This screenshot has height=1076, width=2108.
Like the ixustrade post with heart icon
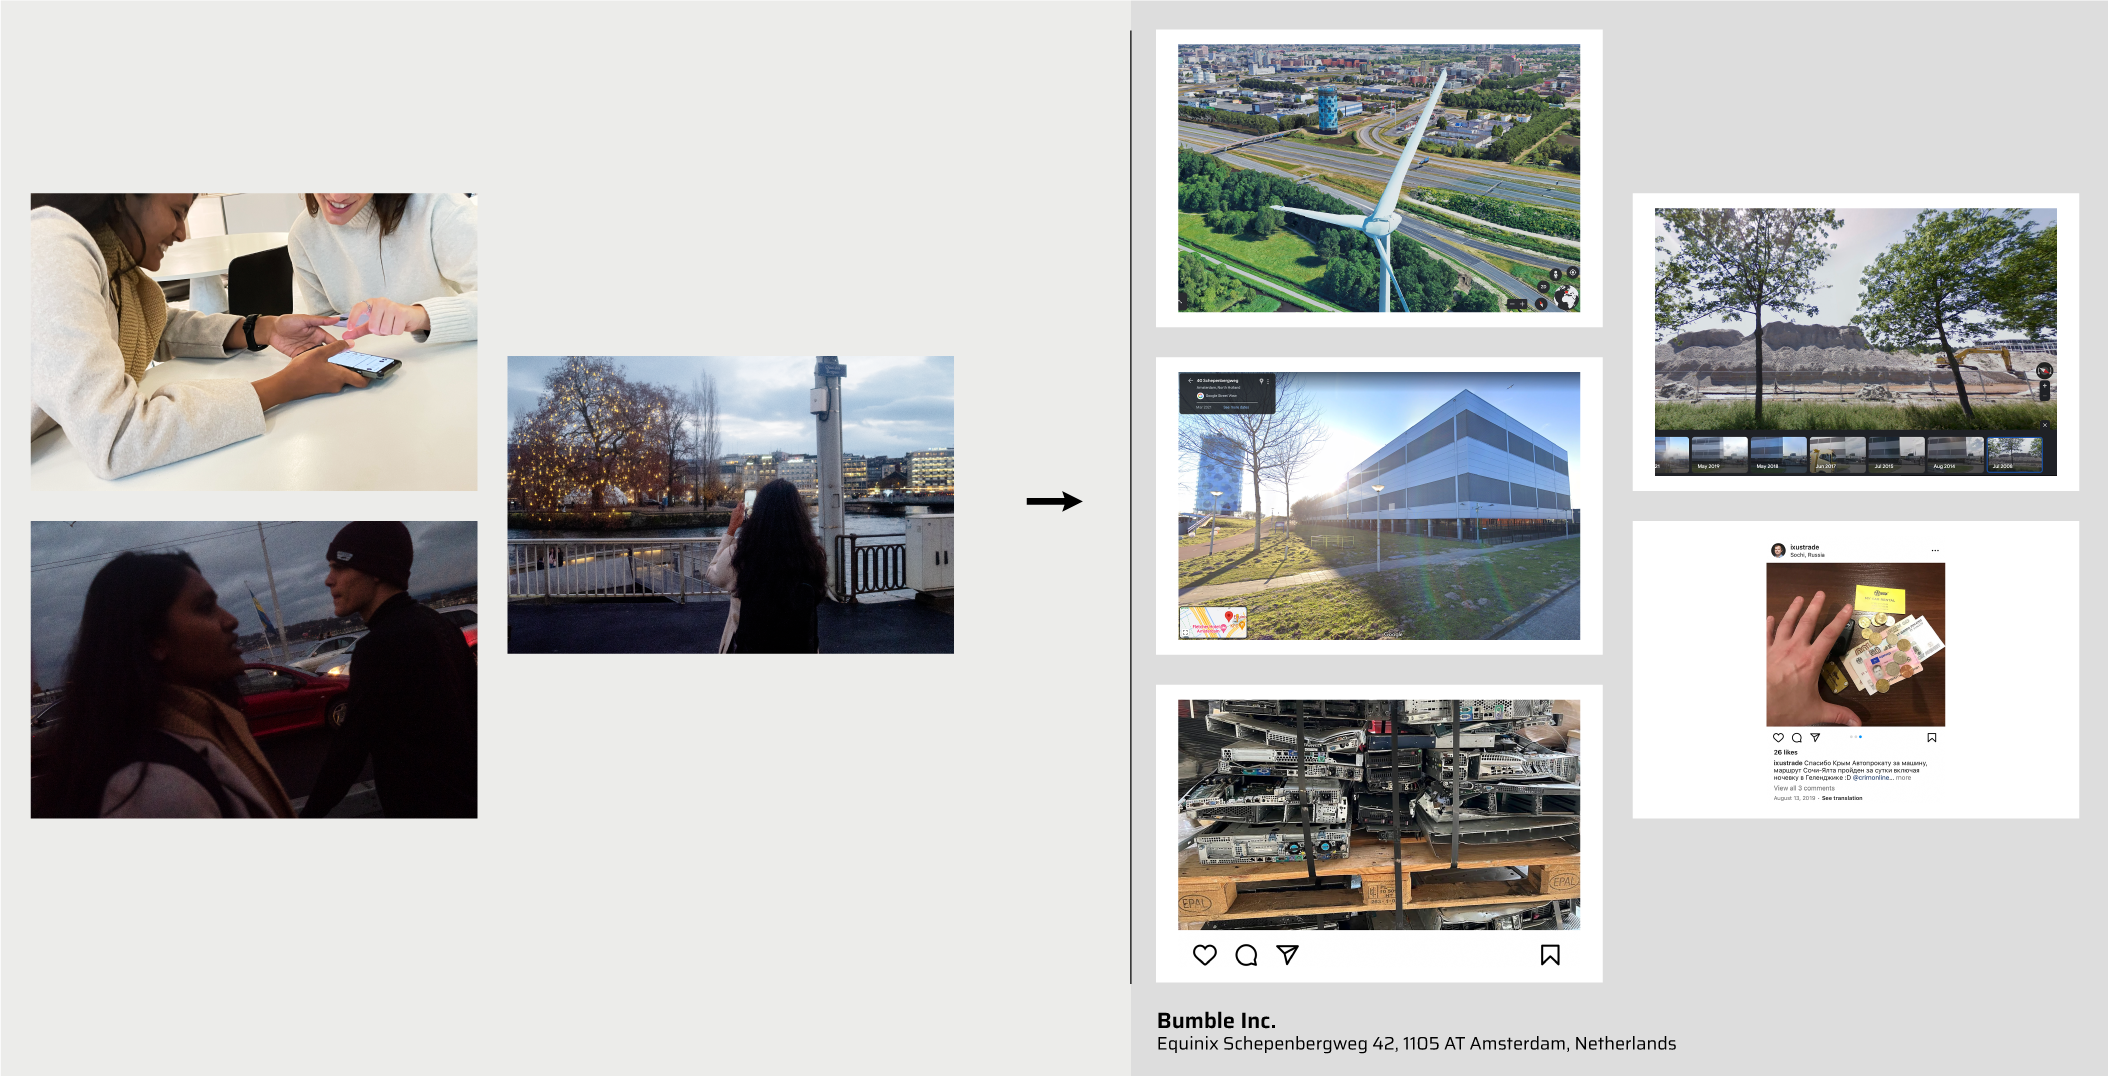tap(1778, 738)
